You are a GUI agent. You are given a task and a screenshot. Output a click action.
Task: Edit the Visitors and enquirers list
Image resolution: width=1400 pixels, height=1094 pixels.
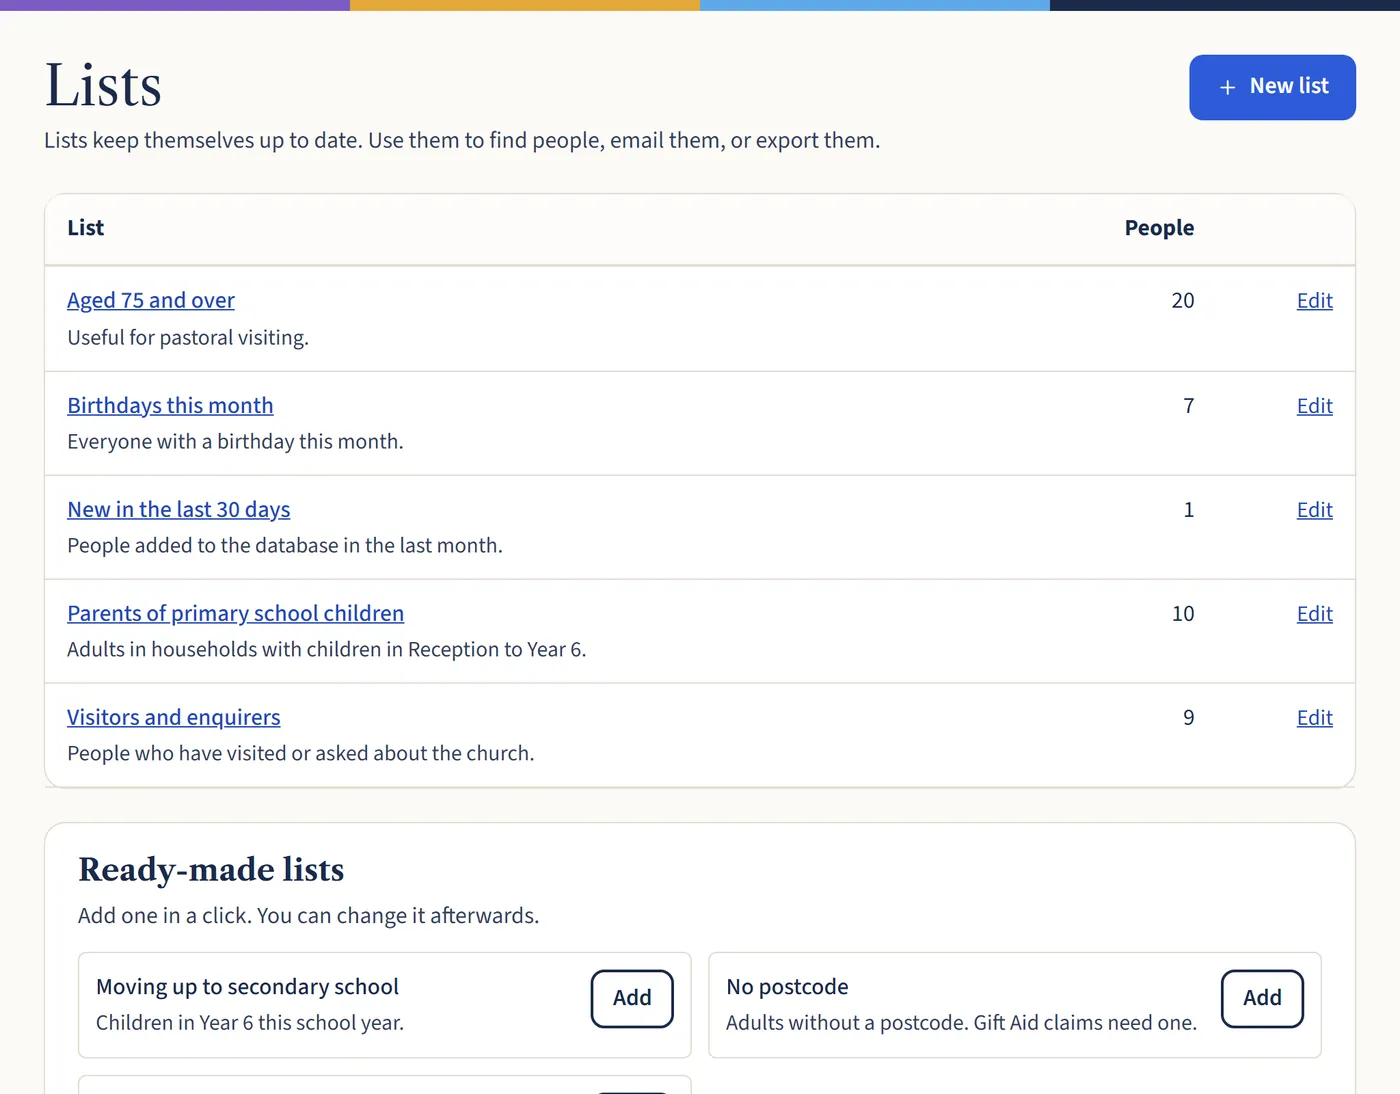point(1314,717)
